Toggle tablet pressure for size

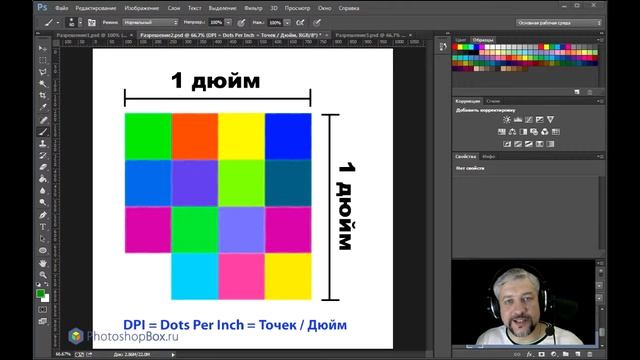(317, 23)
